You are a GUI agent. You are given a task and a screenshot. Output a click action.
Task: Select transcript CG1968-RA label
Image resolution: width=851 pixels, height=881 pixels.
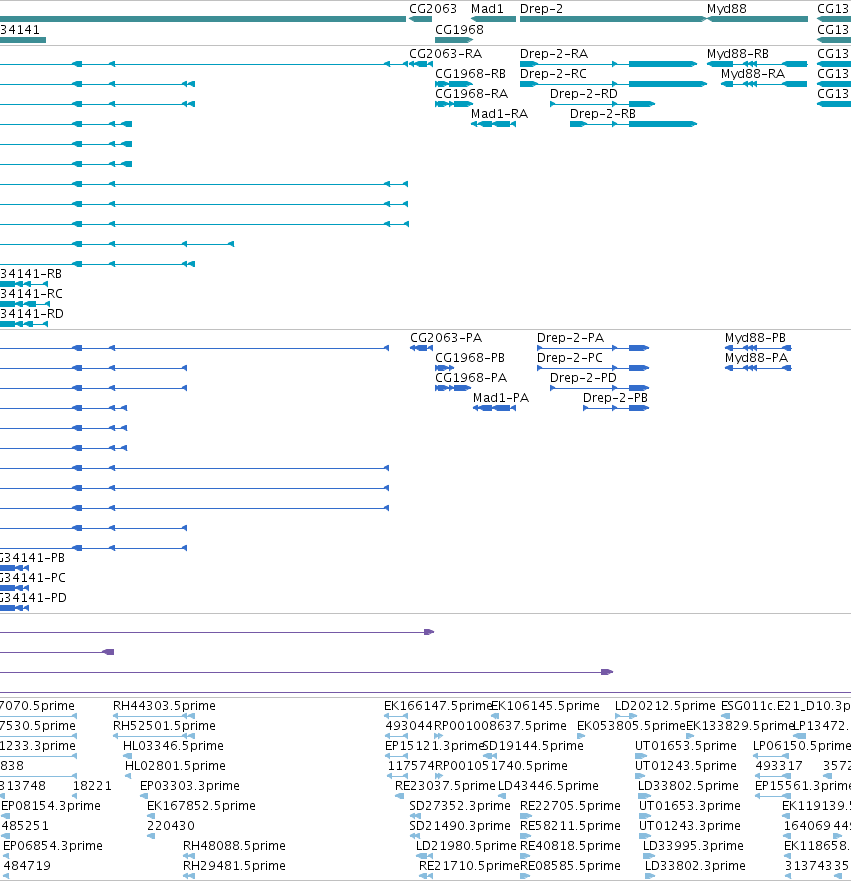[471, 94]
